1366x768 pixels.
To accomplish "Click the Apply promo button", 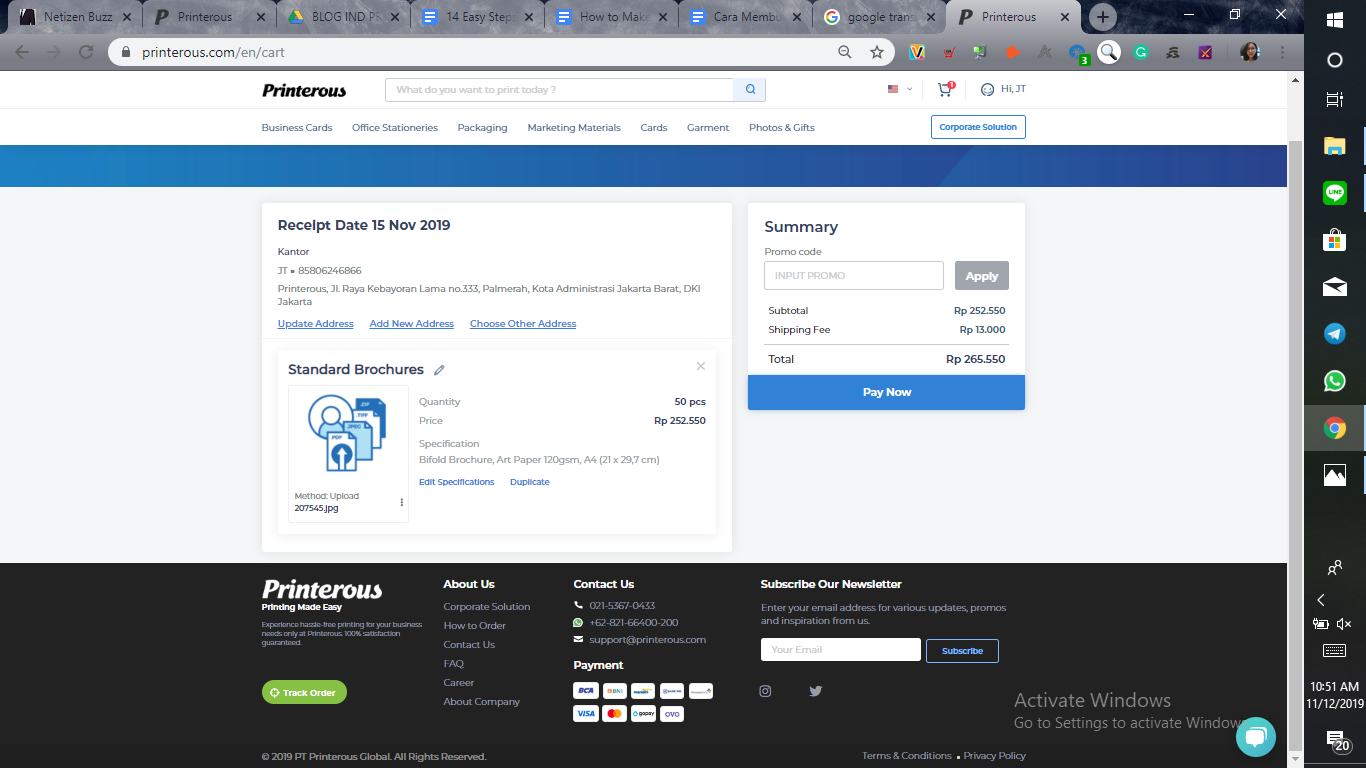I will tap(982, 276).
